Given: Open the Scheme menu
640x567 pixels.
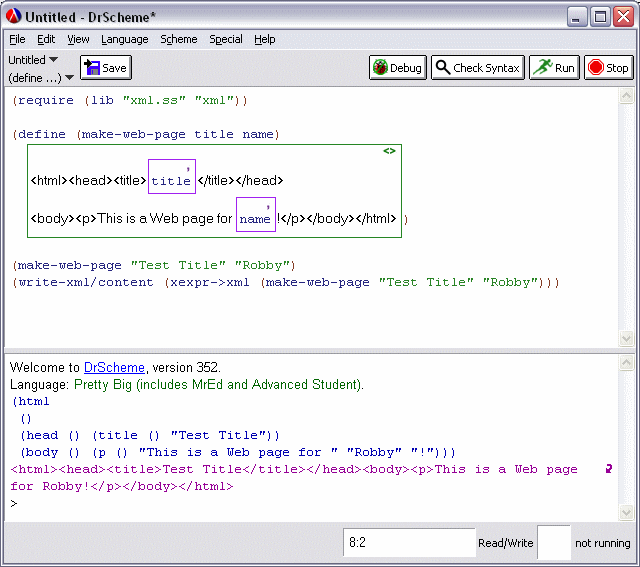Looking at the screenshot, I should [178, 39].
